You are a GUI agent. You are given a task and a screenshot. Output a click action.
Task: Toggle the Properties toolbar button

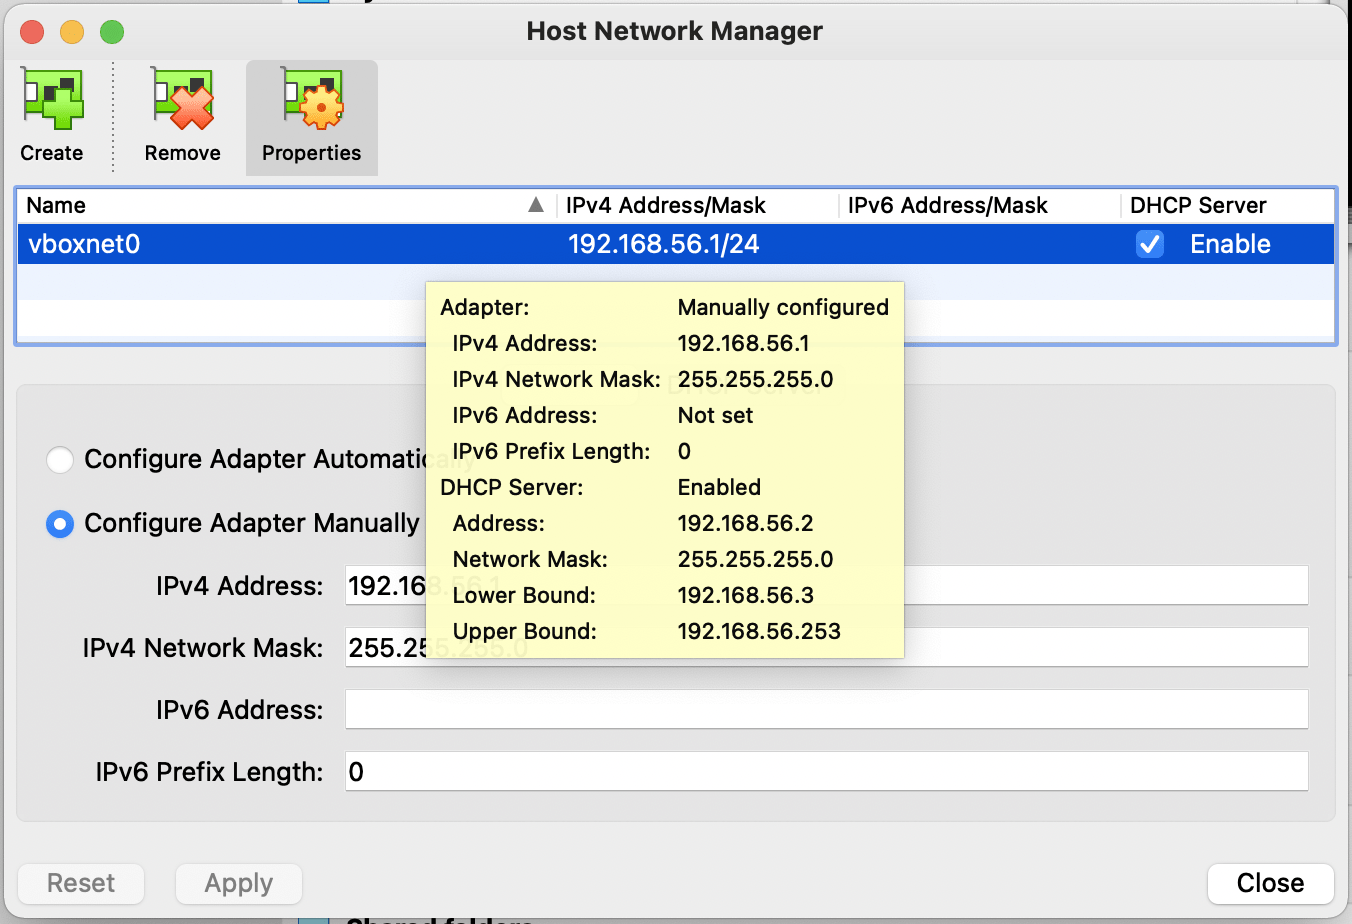[x=312, y=118]
